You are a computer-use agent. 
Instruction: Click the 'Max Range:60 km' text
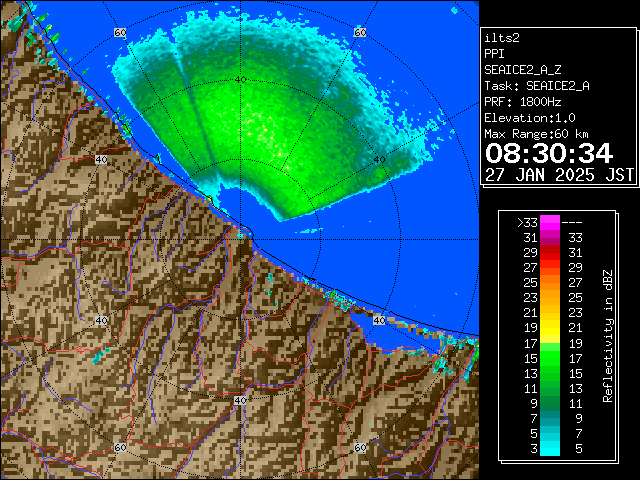coord(536,134)
